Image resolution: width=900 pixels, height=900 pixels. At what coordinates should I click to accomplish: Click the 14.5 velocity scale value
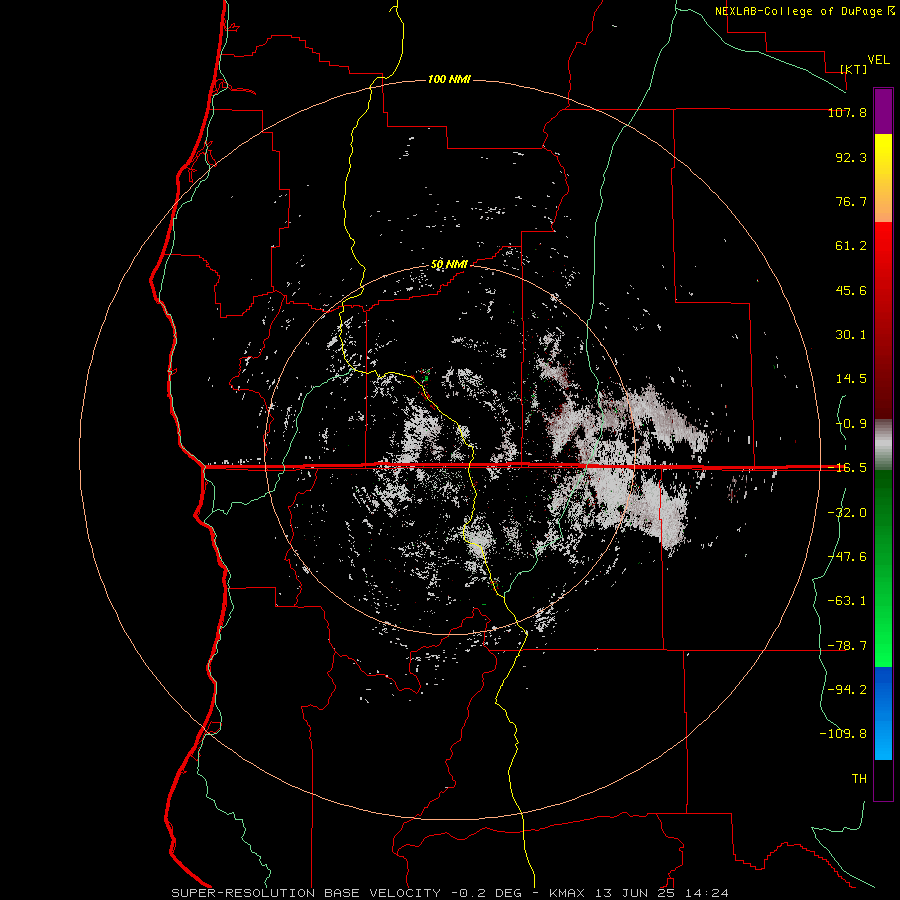(851, 379)
